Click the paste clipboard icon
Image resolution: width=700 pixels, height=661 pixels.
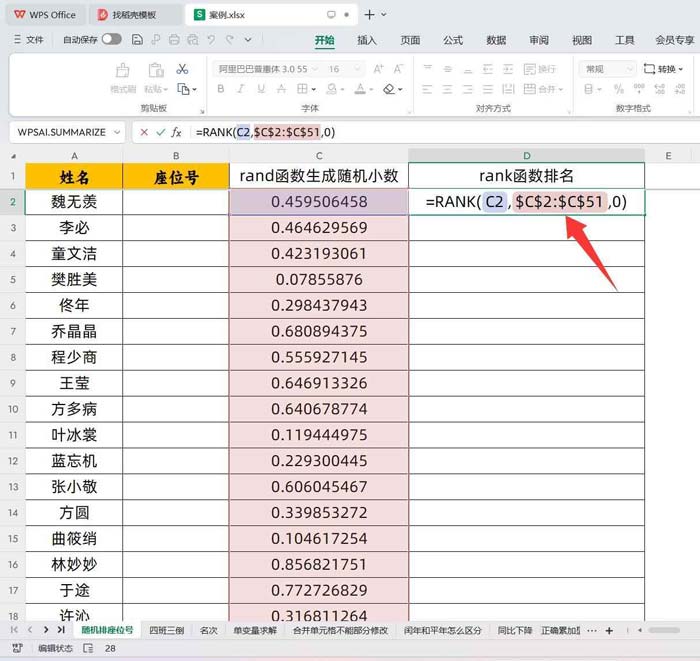click(x=156, y=70)
